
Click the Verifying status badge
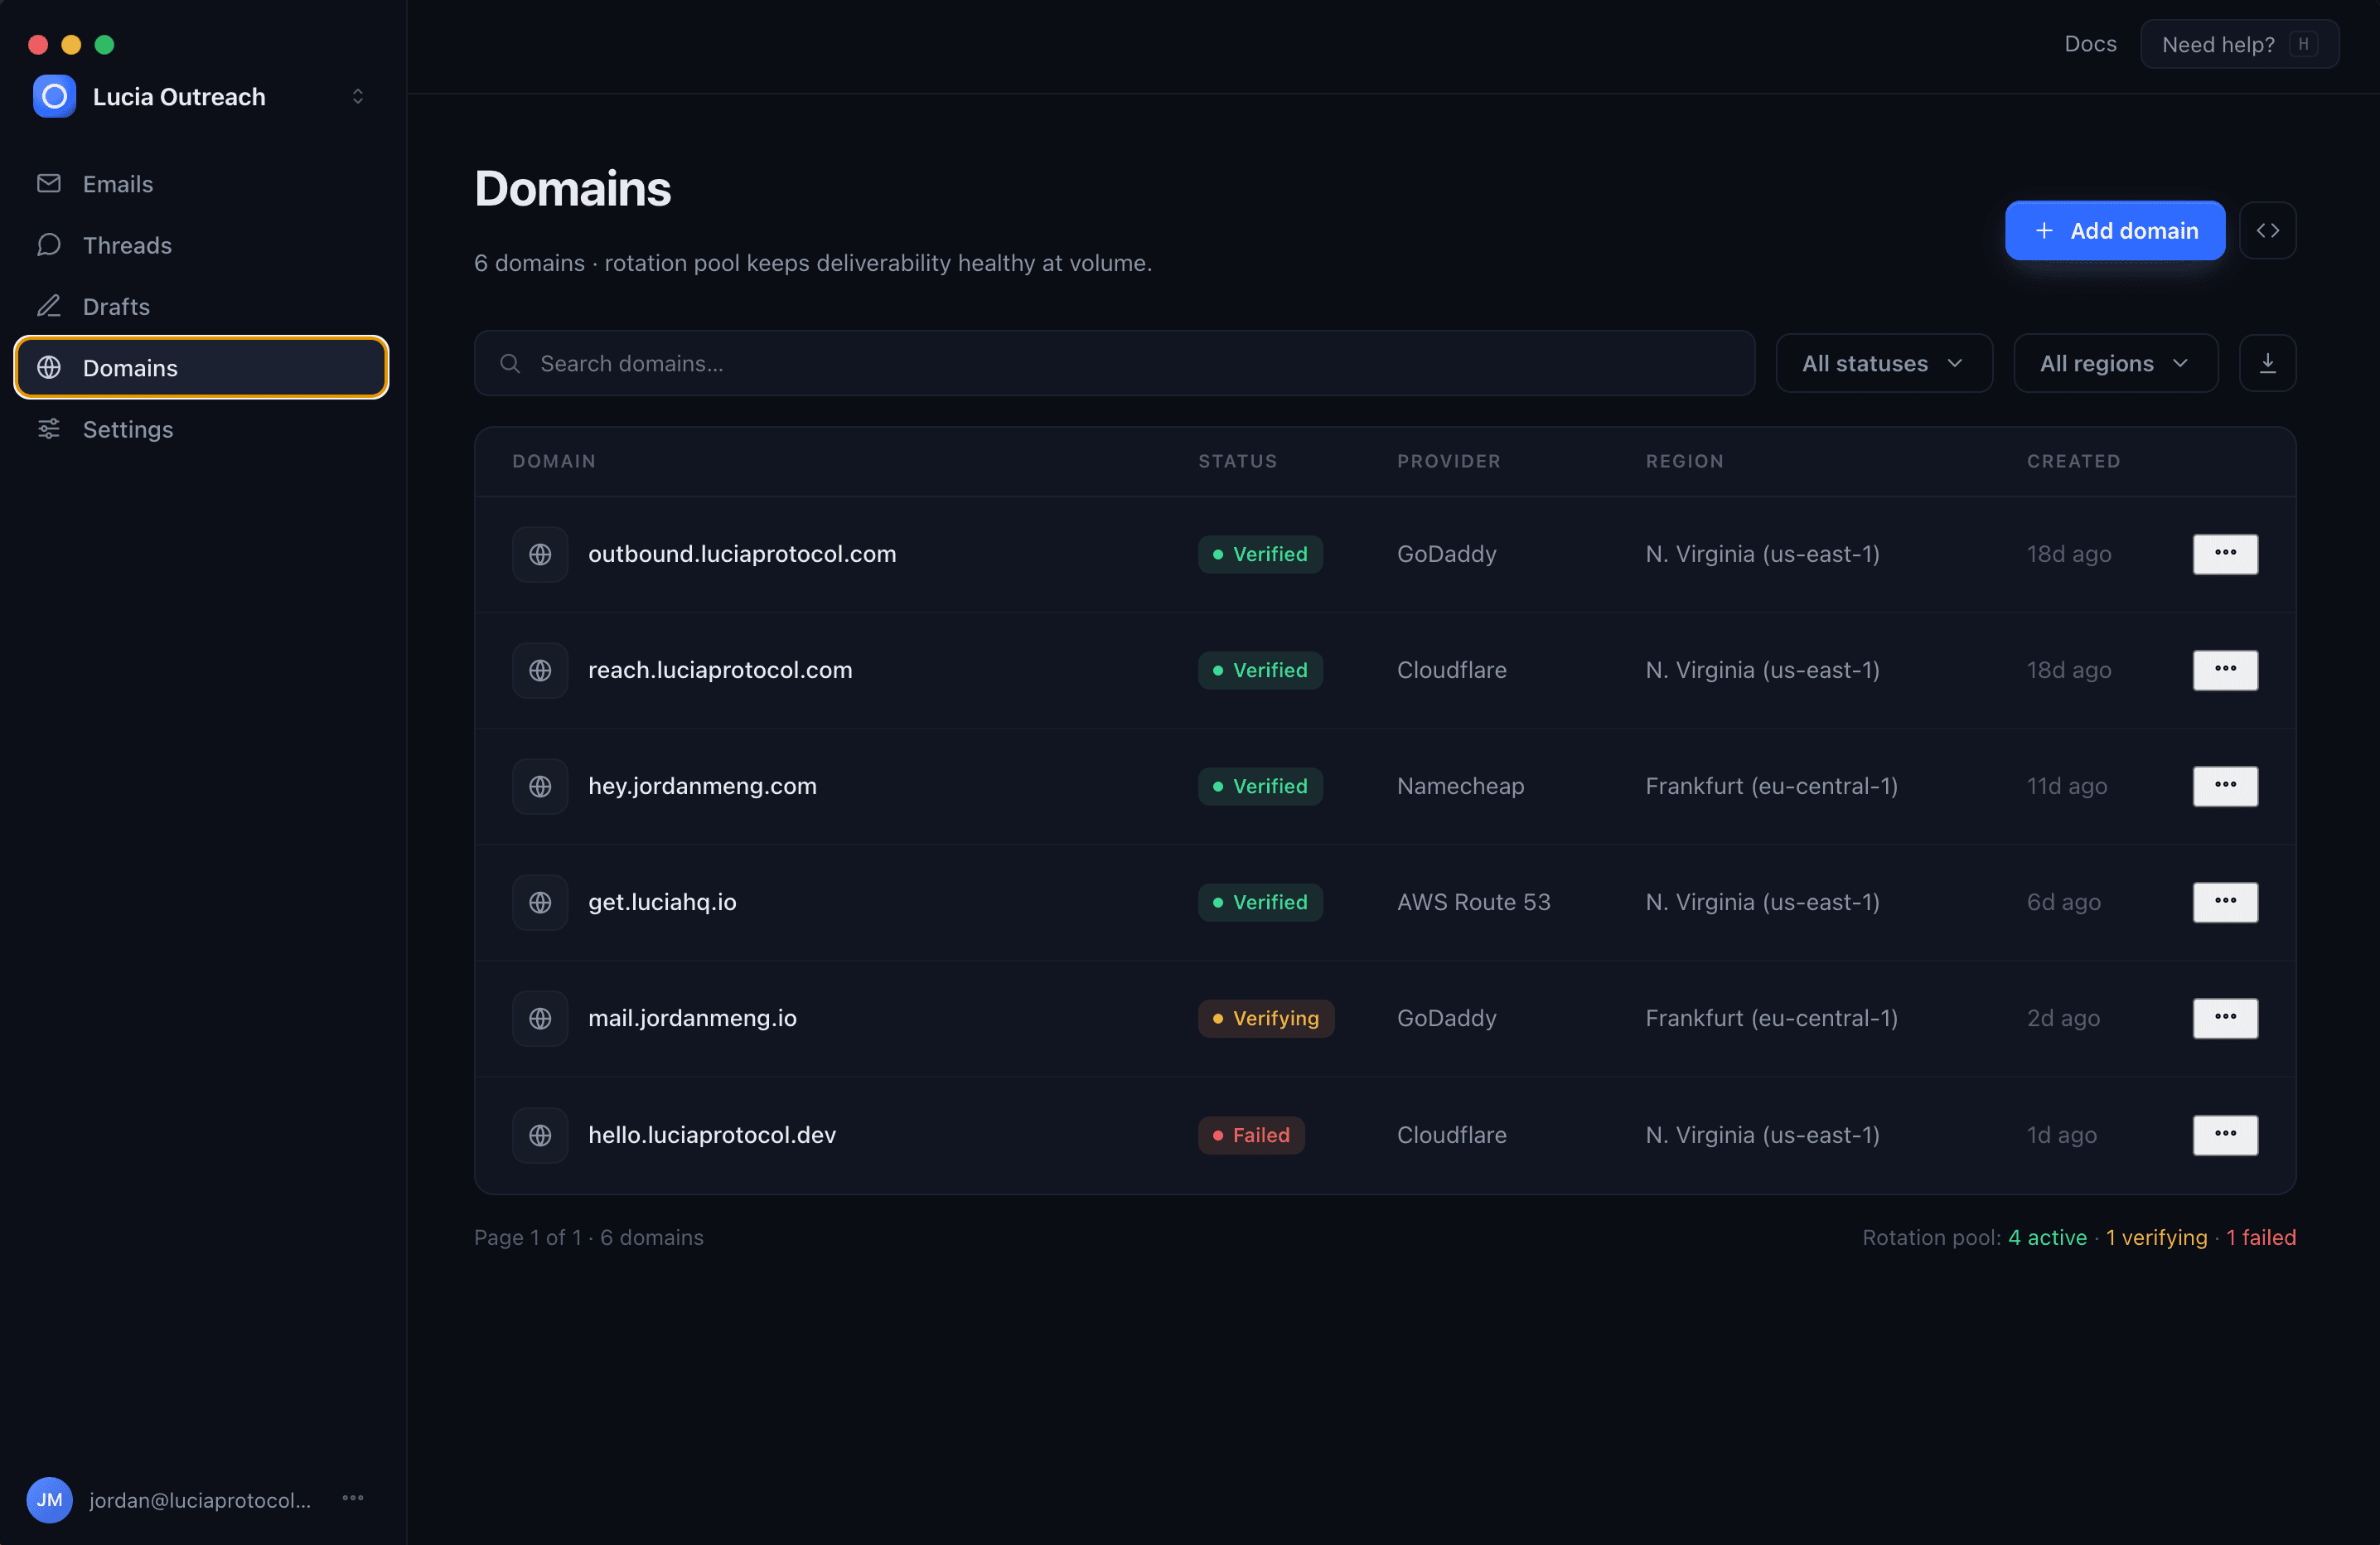click(1266, 1018)
